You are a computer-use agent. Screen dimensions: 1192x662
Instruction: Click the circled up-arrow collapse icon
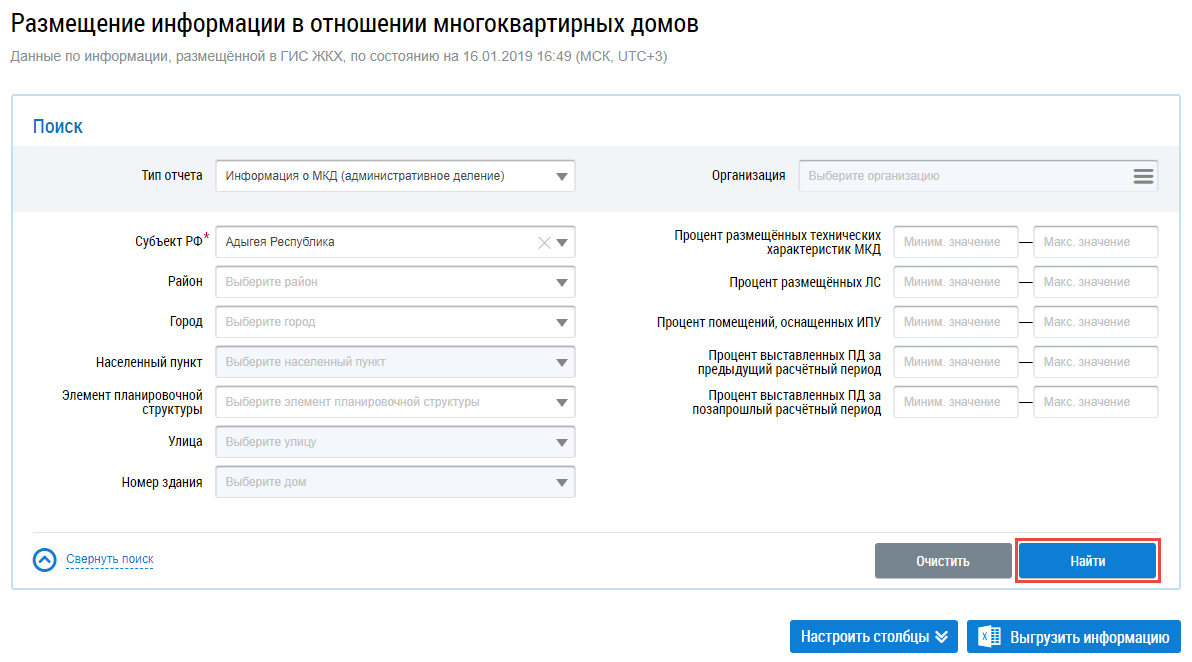coord(44,560)
